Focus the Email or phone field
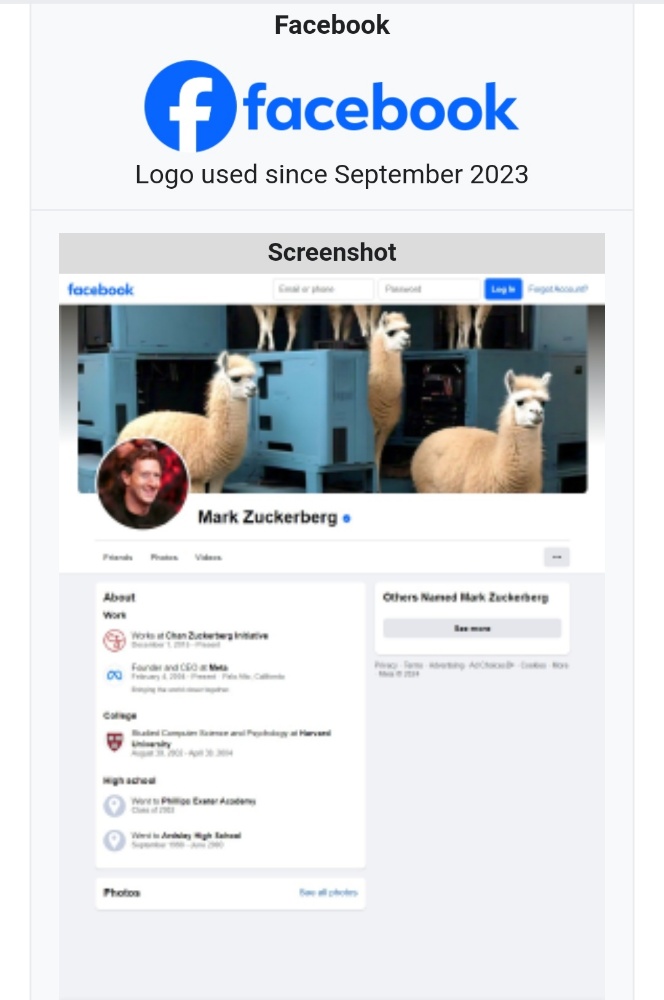This screenshot has height=1000, width=664. [x=323, y=289]
